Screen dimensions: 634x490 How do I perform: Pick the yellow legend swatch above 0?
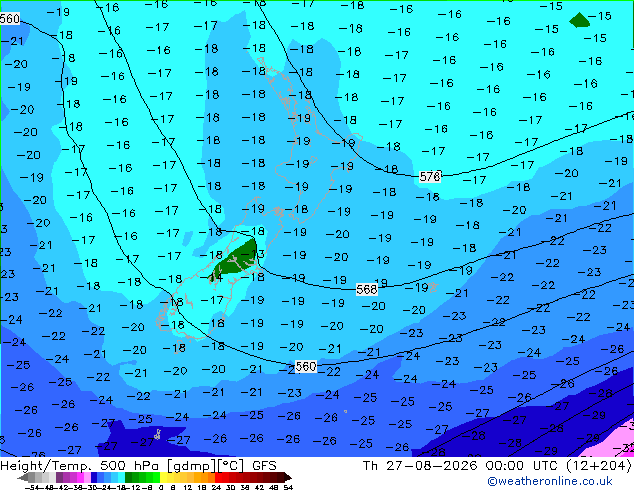click(163, 478)
